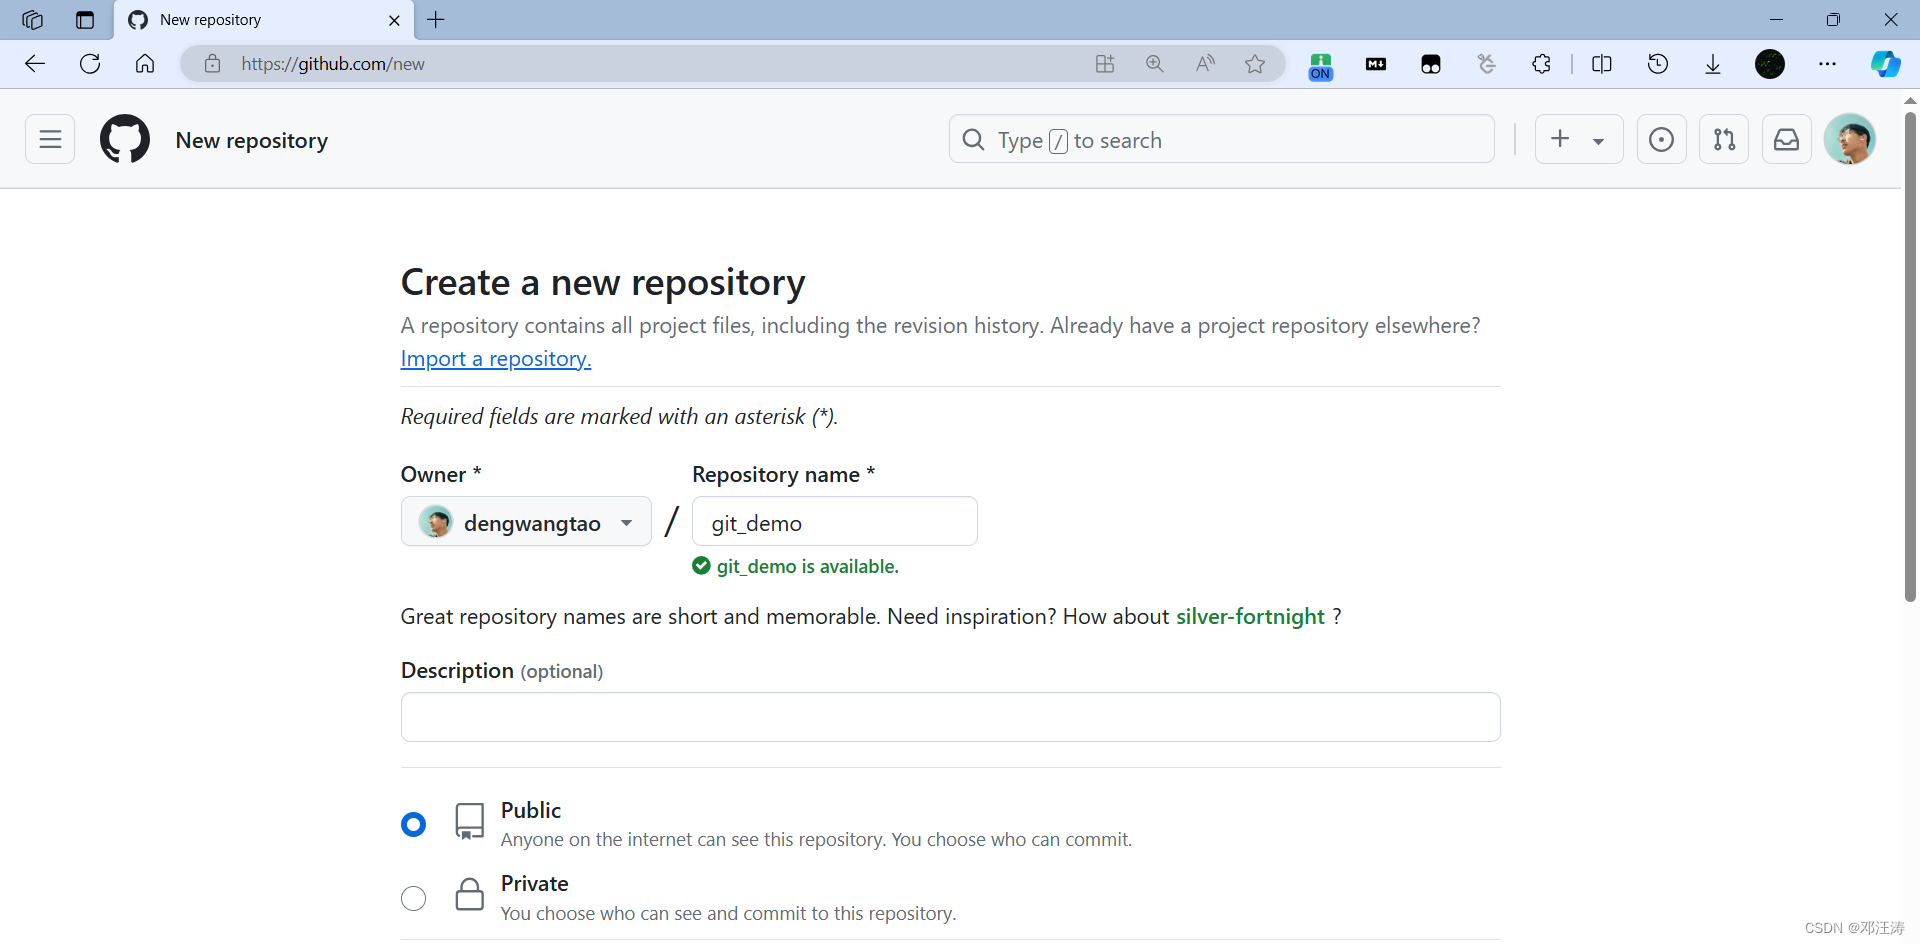Viewport: 1920px width, 944px height.
Task: Click the GitHub Octocat logo
Action: [125, 139]
